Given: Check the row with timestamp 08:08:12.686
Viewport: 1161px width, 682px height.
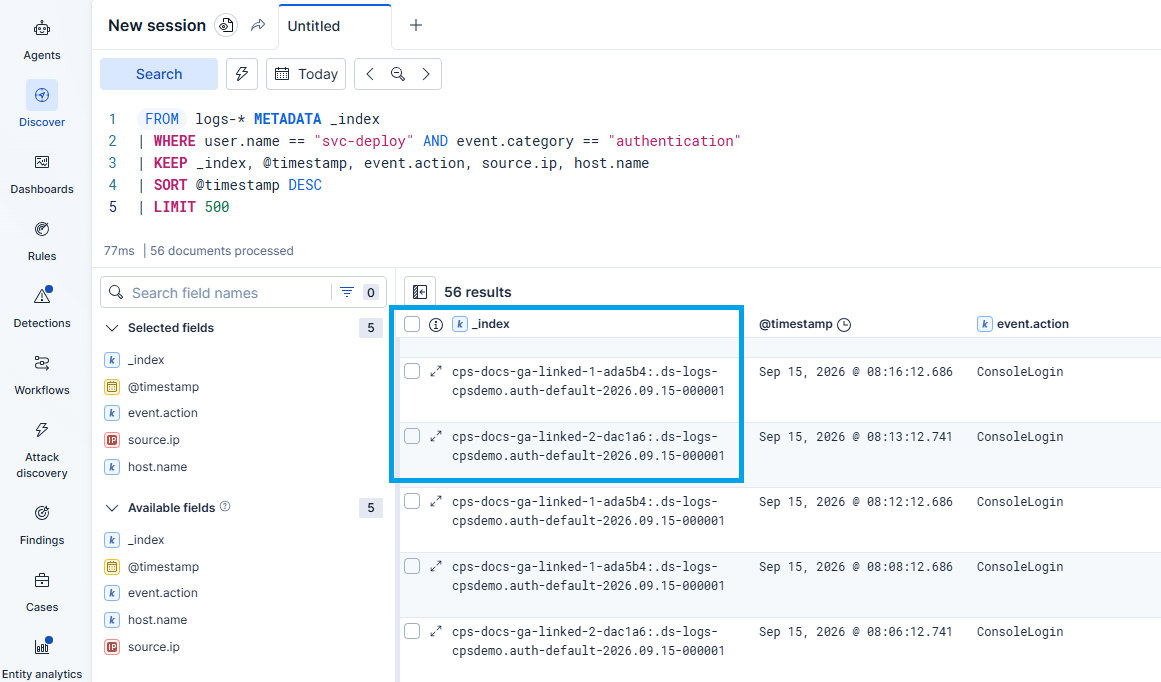Looking at the screenshot, I should point(412,566).
